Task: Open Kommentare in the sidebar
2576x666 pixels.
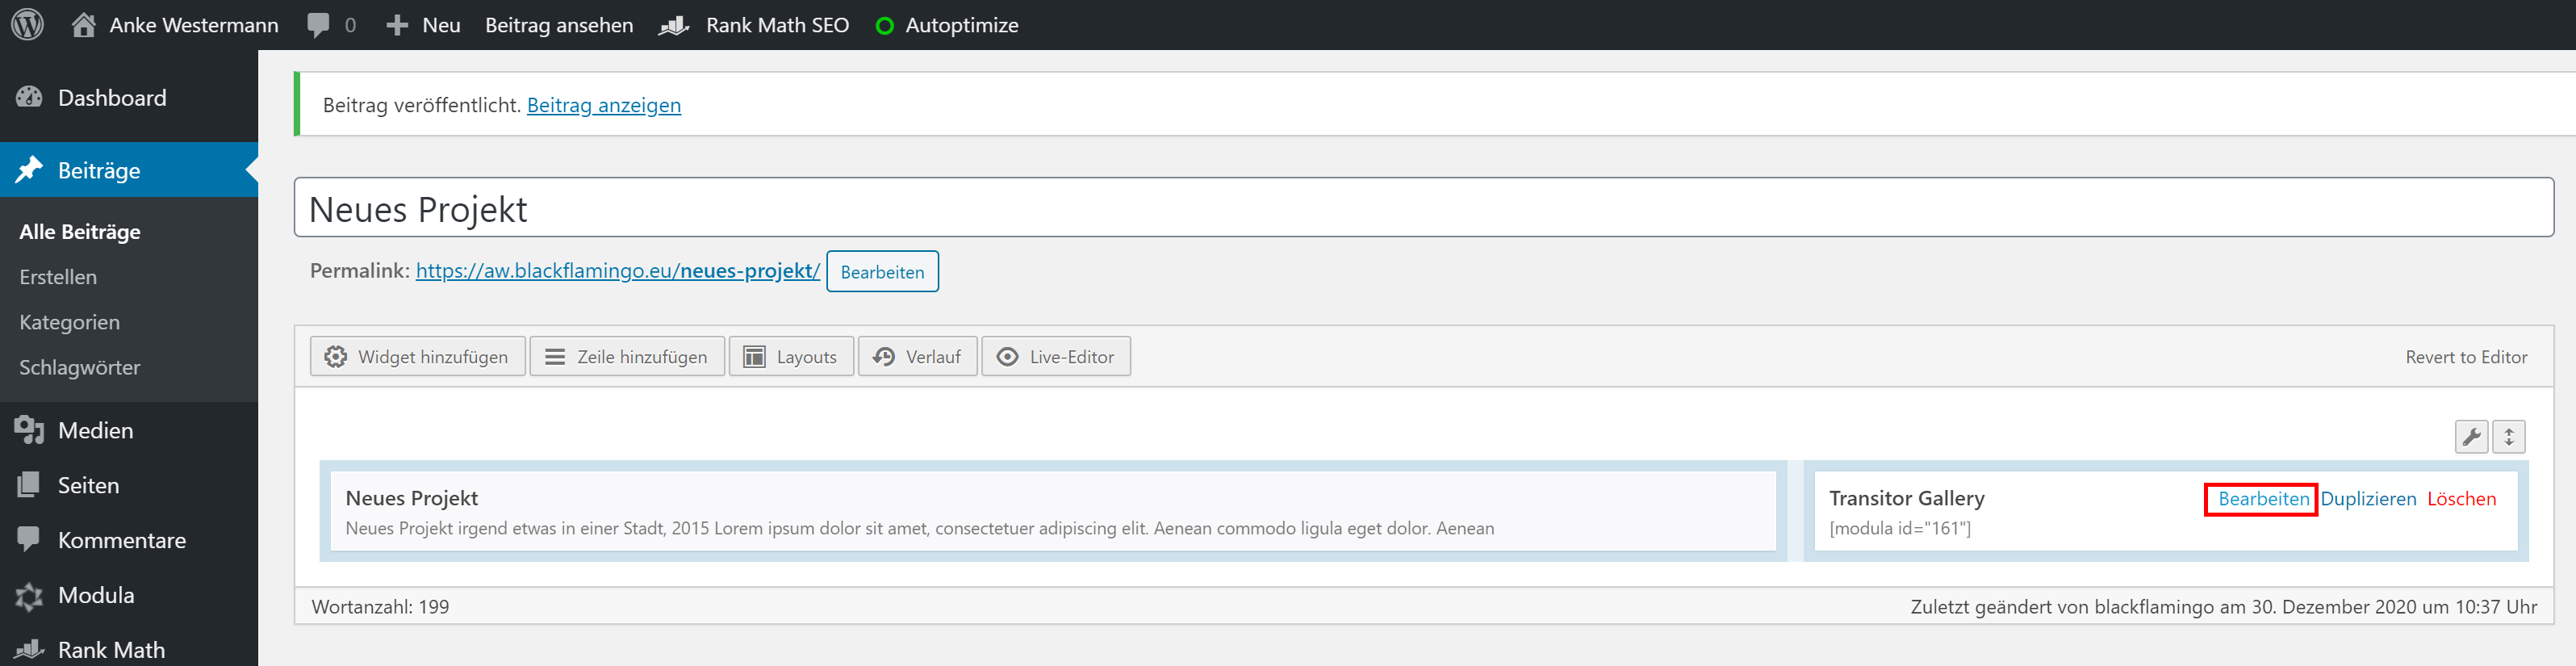Action: 122,540
